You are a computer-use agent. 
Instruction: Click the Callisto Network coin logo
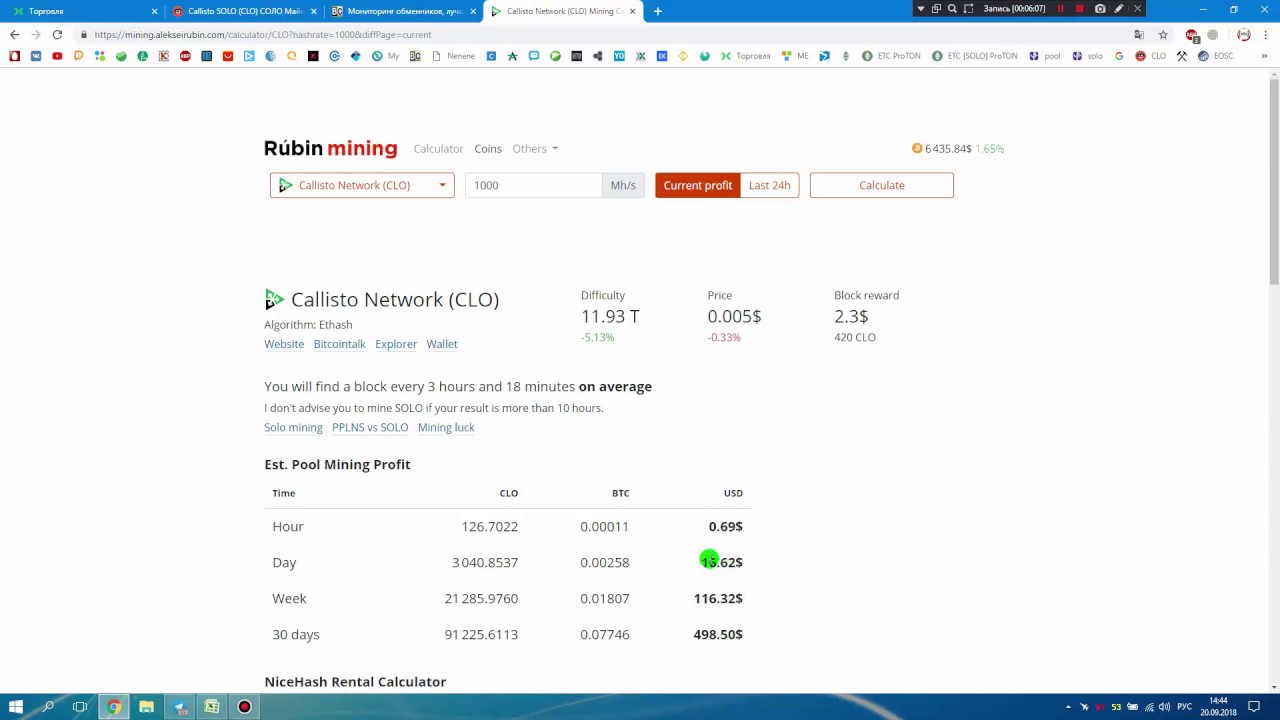click(274, 299)
